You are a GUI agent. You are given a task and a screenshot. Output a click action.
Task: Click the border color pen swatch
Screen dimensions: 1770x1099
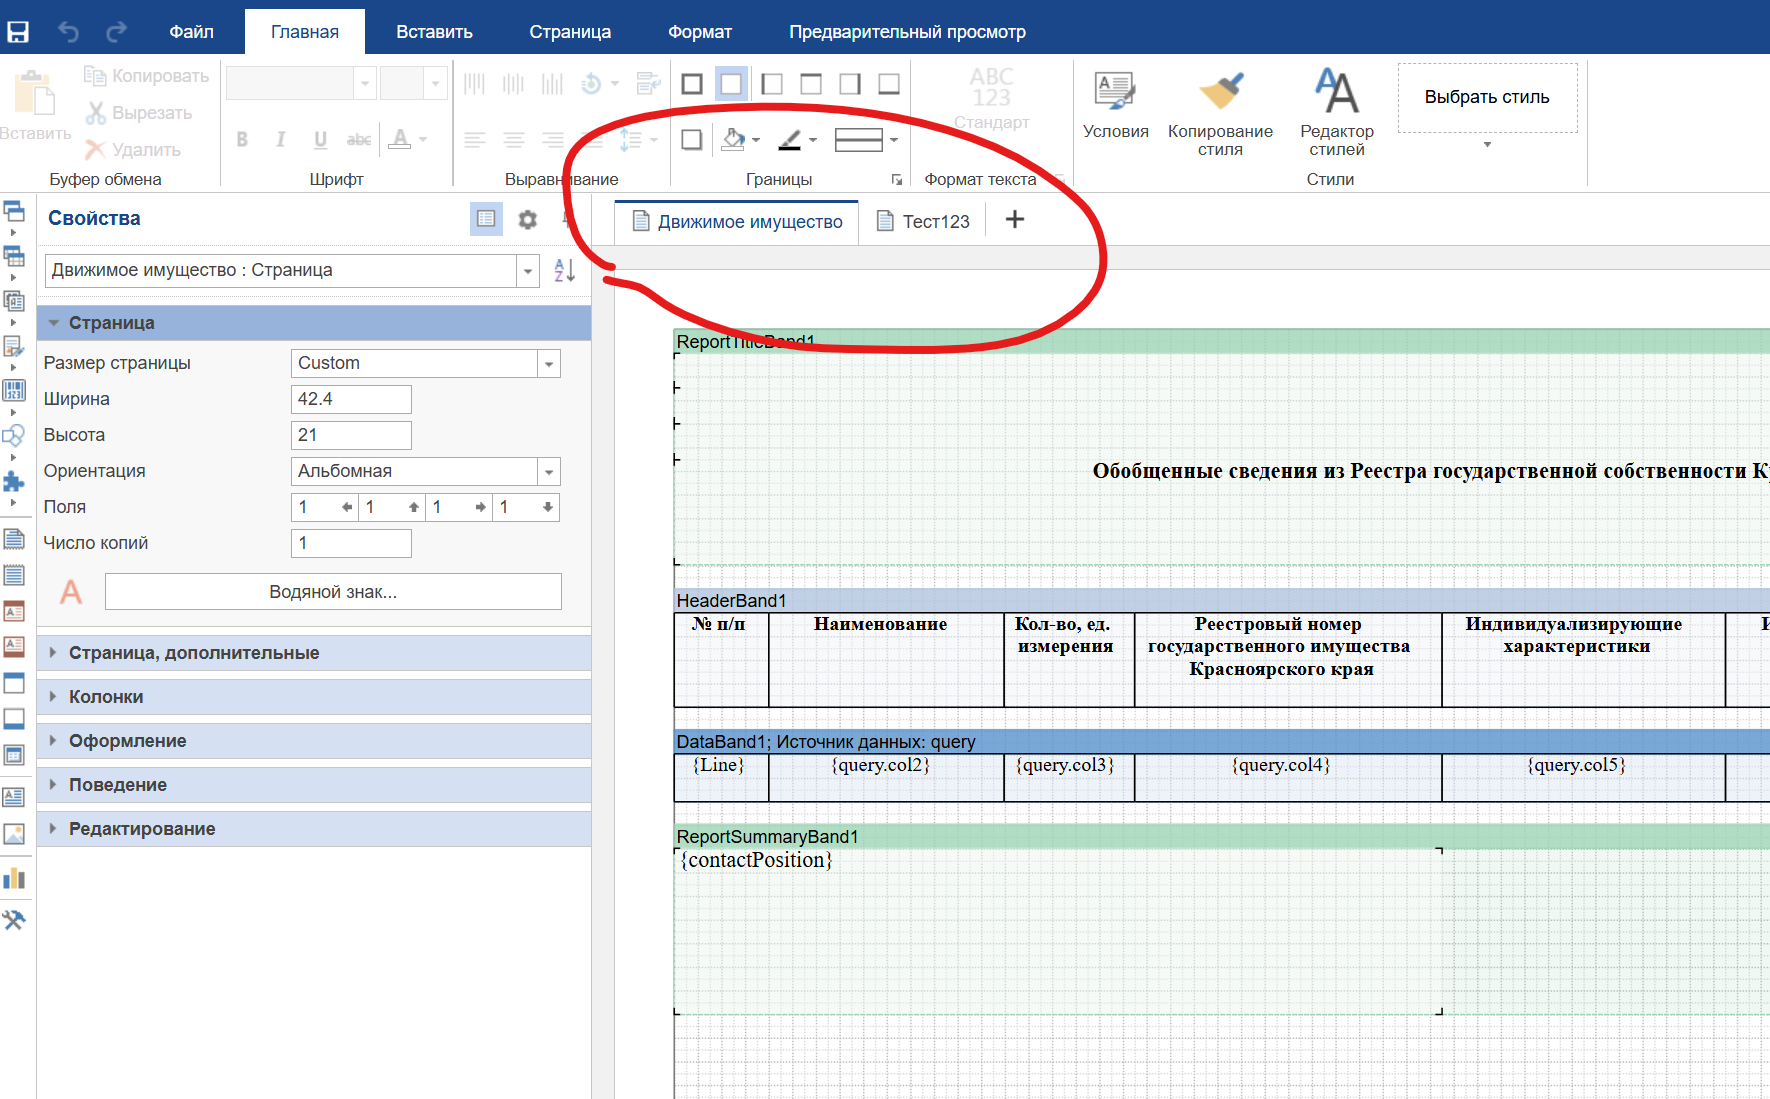[x=790, y=140]
